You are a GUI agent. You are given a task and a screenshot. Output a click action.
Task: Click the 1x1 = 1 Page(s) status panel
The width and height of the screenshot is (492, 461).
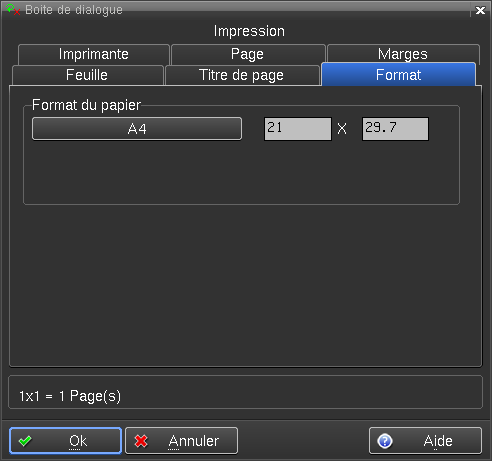245,392
